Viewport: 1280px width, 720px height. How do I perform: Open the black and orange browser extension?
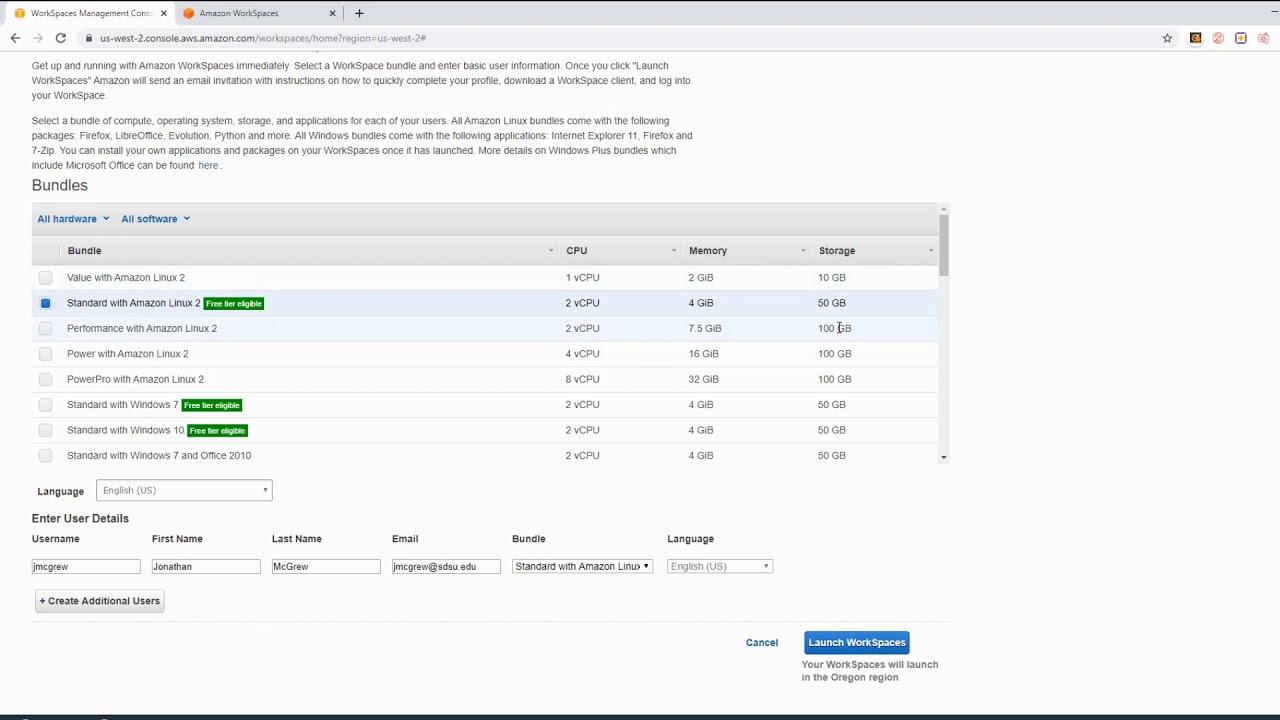pyautogui.click(x=1195, y=38)
